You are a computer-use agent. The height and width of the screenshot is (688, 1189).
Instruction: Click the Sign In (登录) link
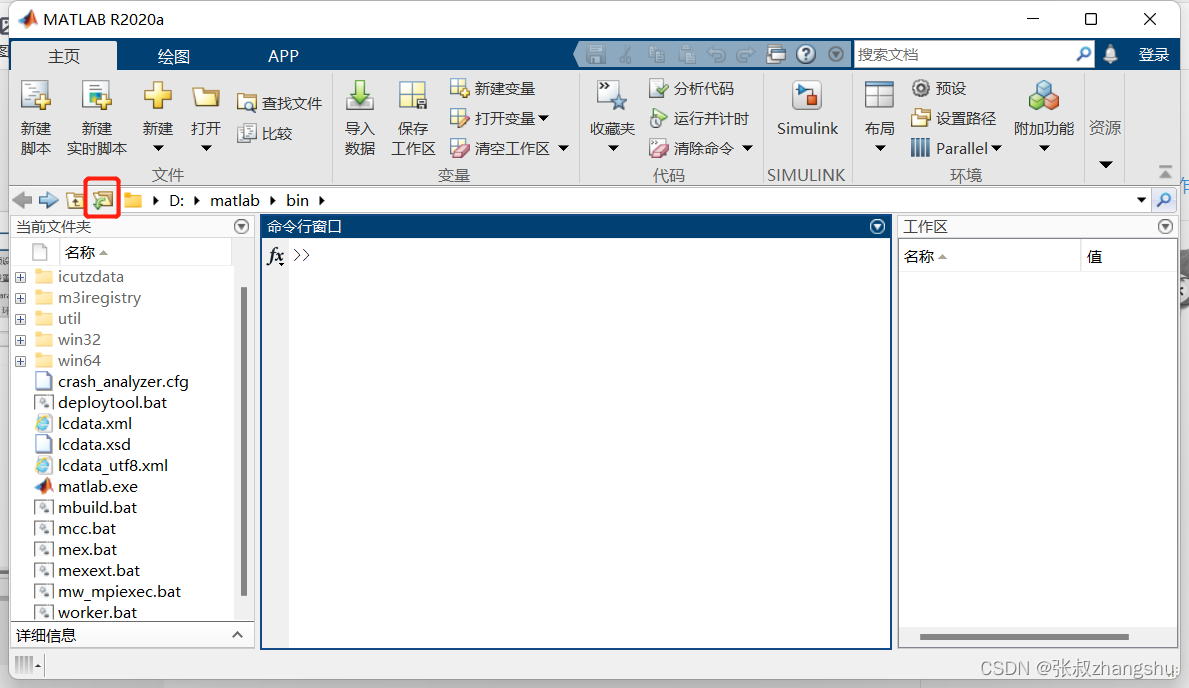click(x=1153, y=55)
